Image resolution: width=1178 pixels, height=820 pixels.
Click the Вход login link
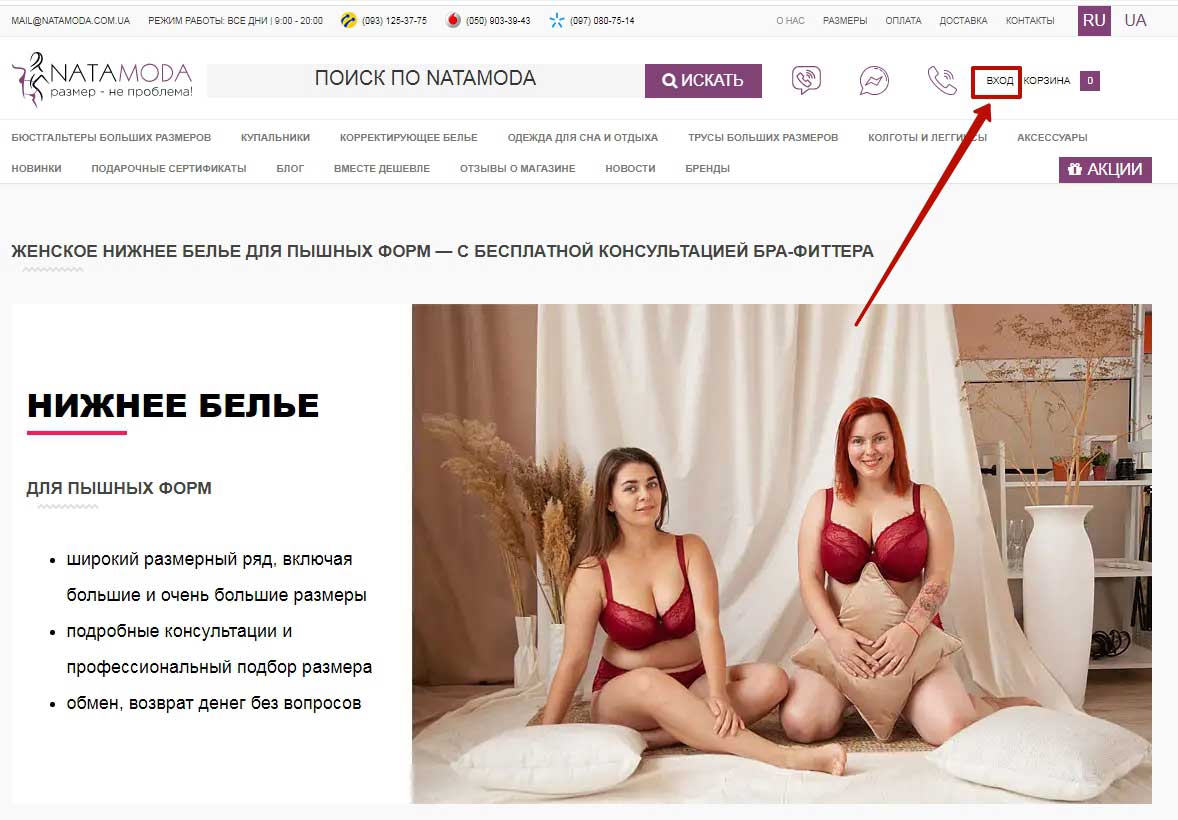click(999, 80)
